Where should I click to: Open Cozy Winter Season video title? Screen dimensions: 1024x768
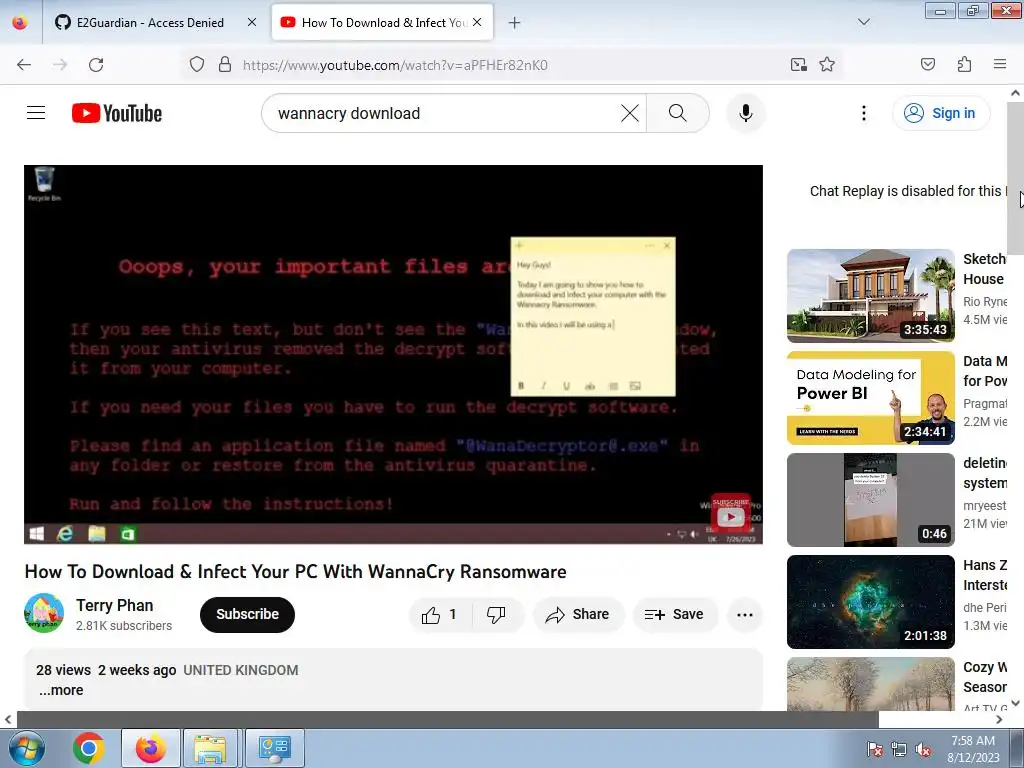click(985, 677)
